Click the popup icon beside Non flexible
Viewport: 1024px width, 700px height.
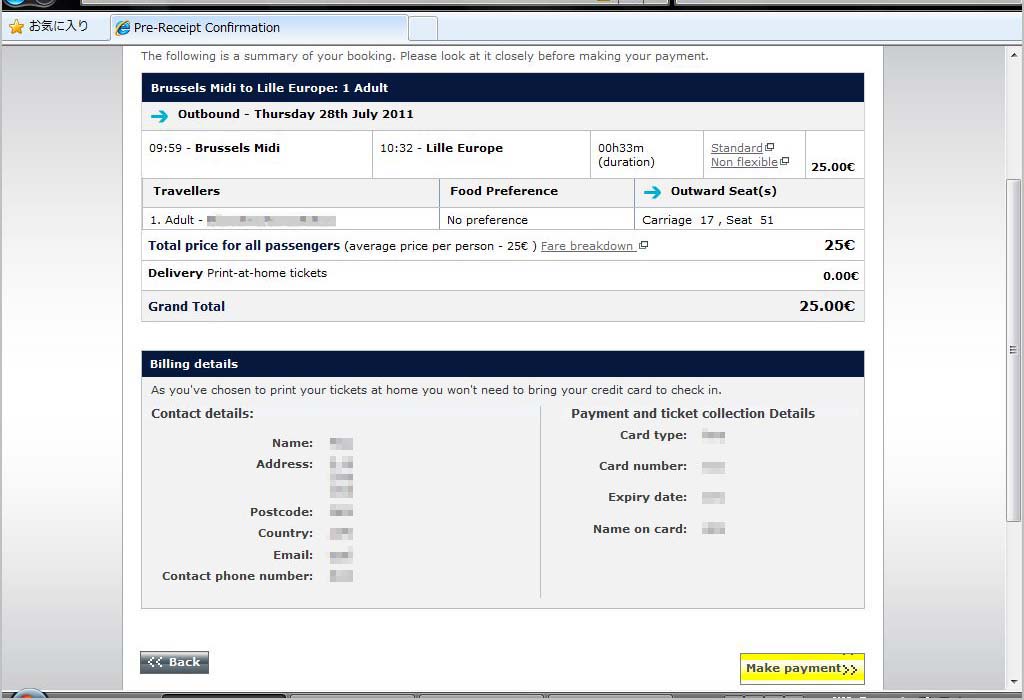coord(784,162)
